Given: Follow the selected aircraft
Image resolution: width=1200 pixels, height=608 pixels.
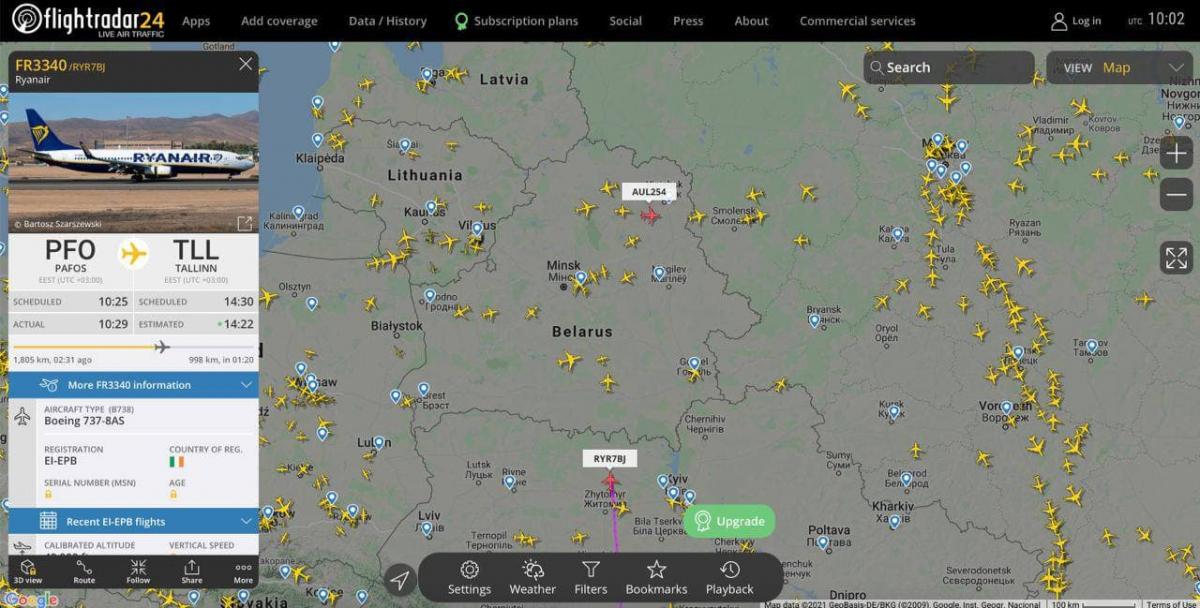Looking at the screenshot, I should pos(138,571).
